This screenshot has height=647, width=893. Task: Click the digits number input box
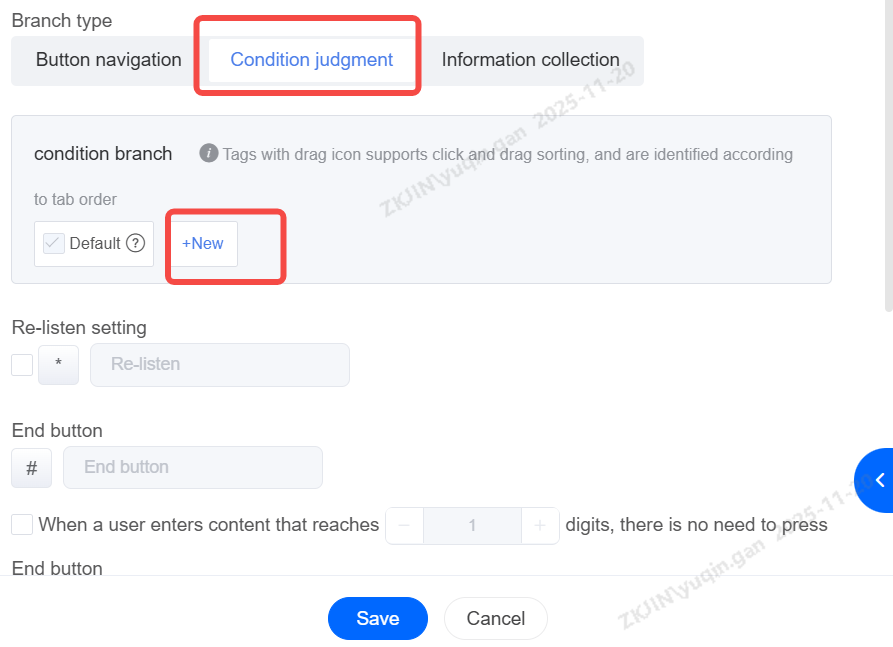(472, 525)
